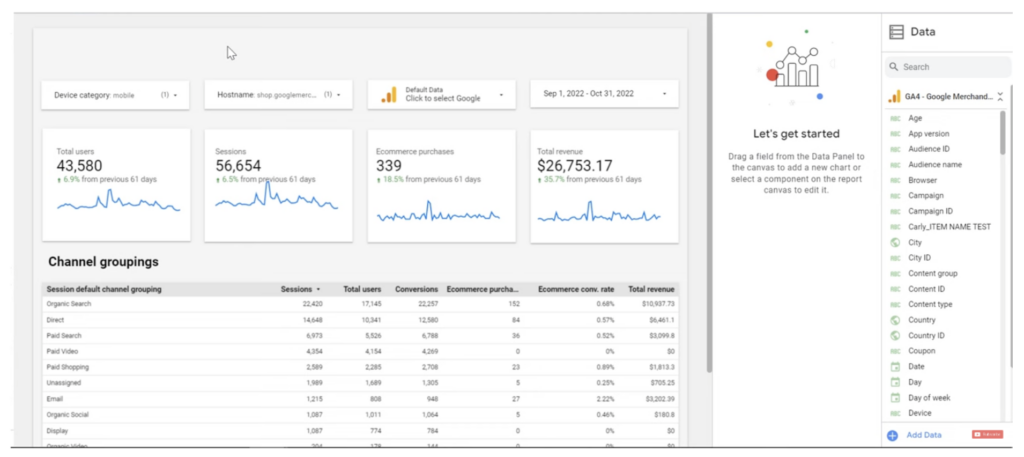Select the Unassigned channel row

[360, 383]
